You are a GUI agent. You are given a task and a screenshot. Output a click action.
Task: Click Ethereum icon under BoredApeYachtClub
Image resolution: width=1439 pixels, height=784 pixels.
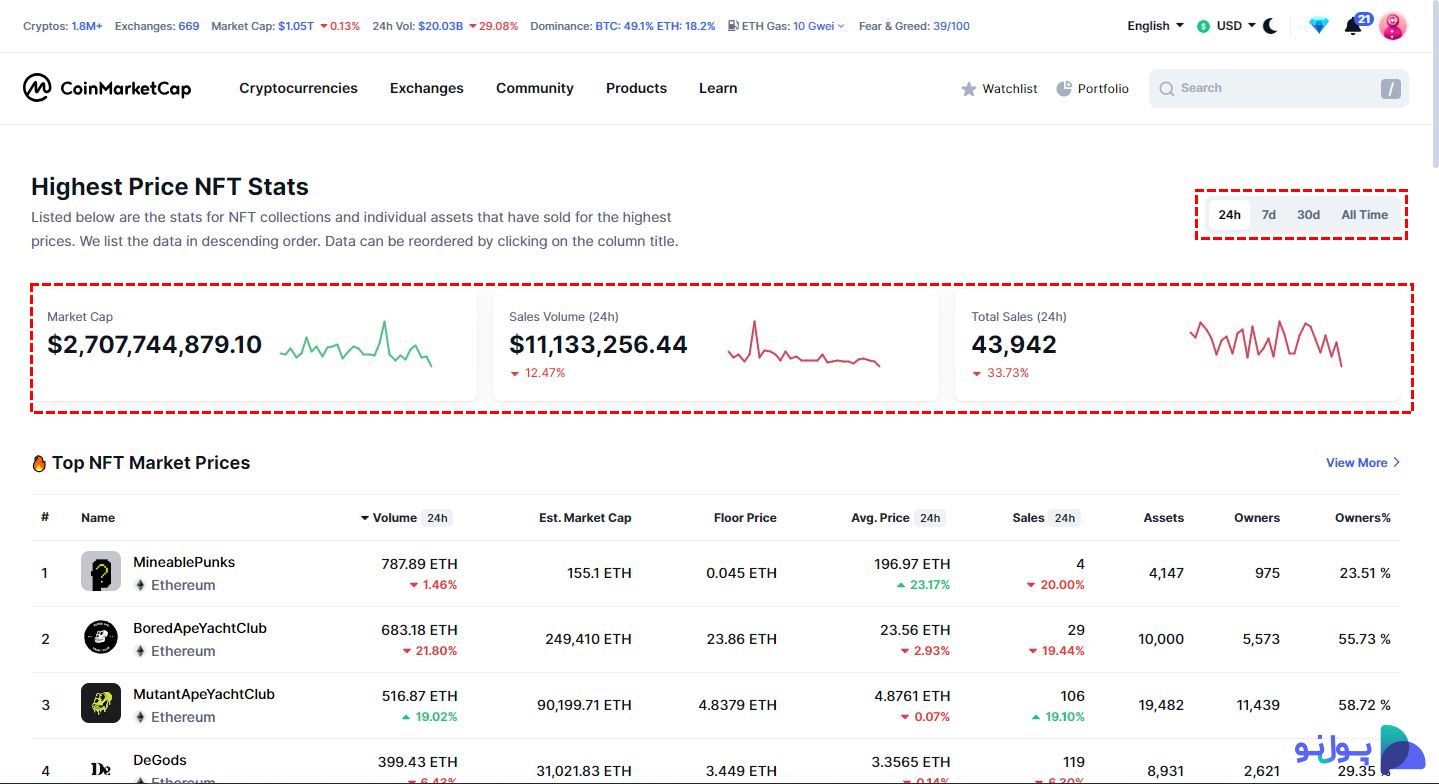[x=140, y=651]
